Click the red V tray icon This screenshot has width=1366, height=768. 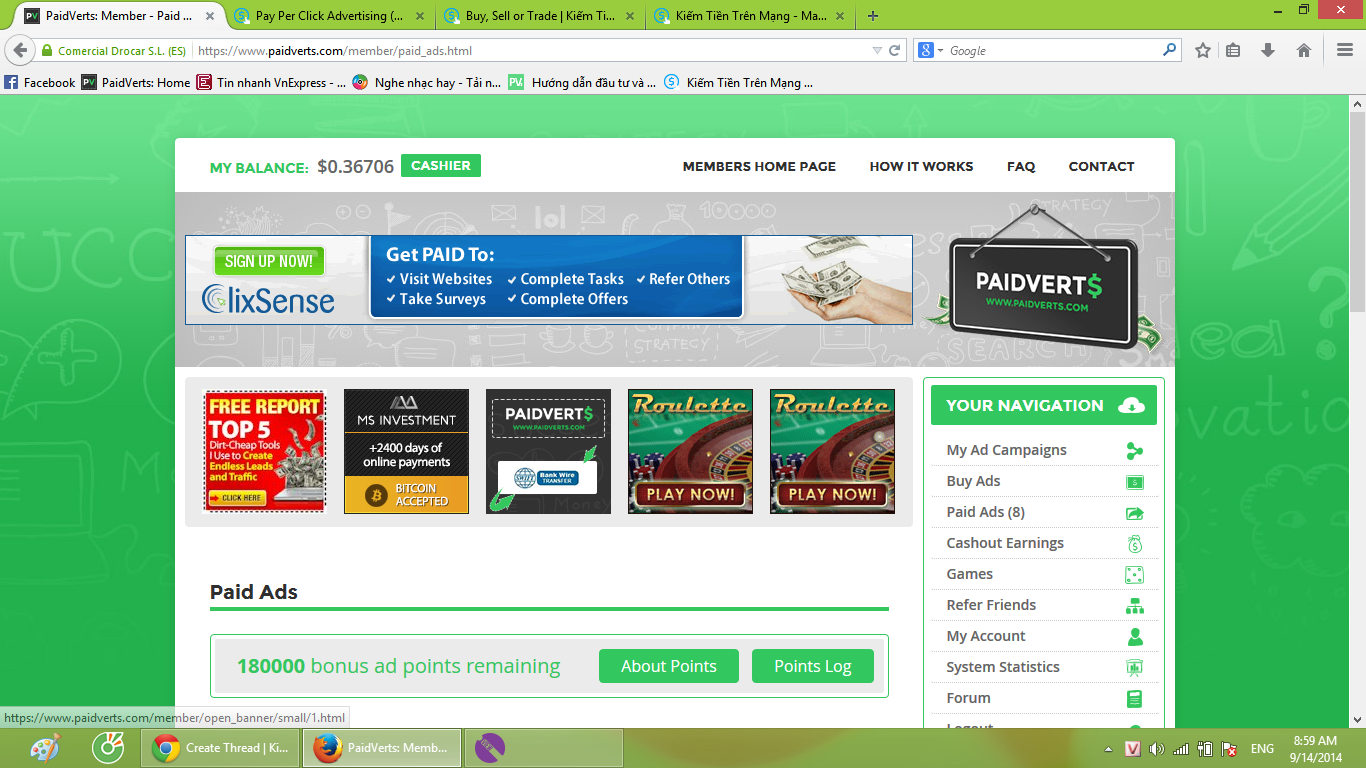pyautogui.click(x=1133, y=749)
